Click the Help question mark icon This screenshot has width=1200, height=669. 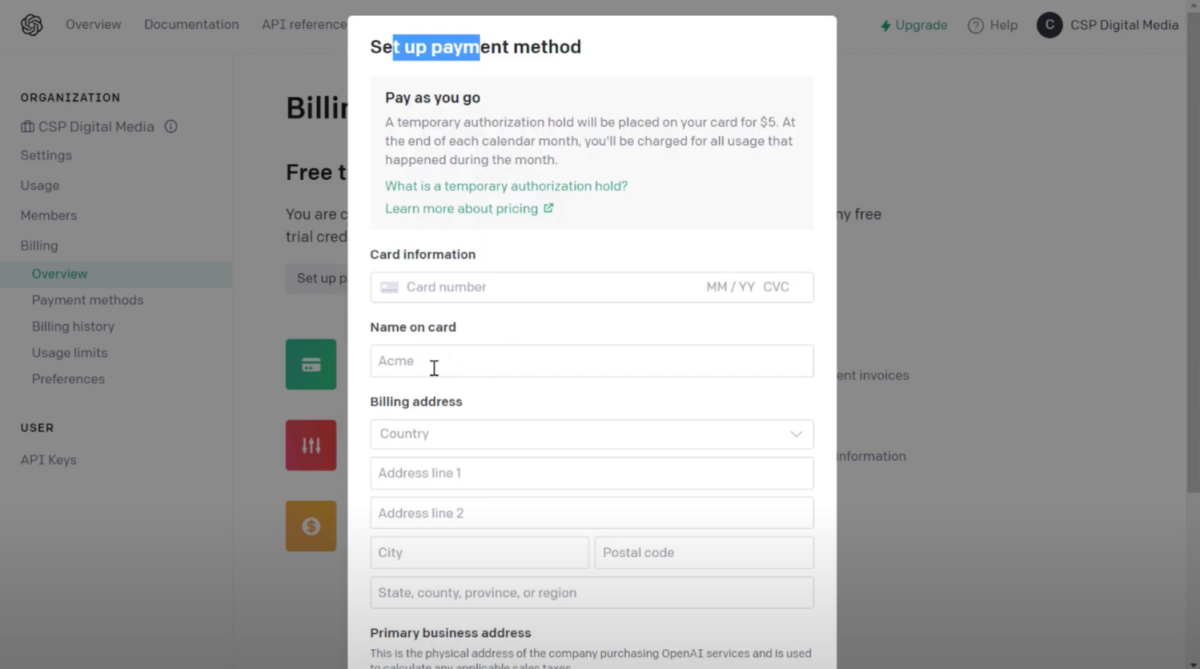976,26
